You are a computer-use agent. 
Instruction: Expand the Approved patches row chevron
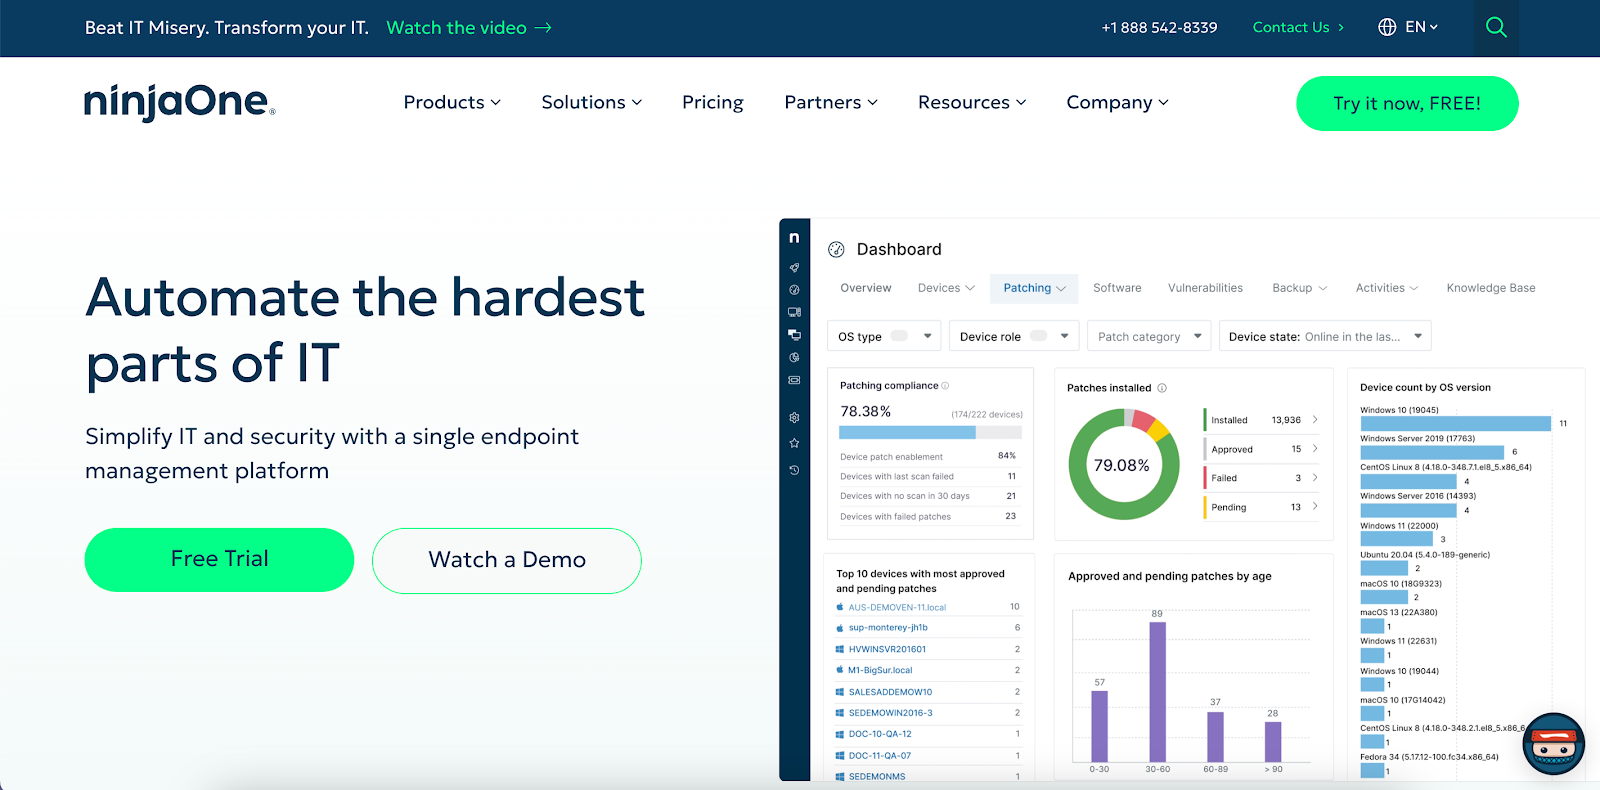(1315, 449)
